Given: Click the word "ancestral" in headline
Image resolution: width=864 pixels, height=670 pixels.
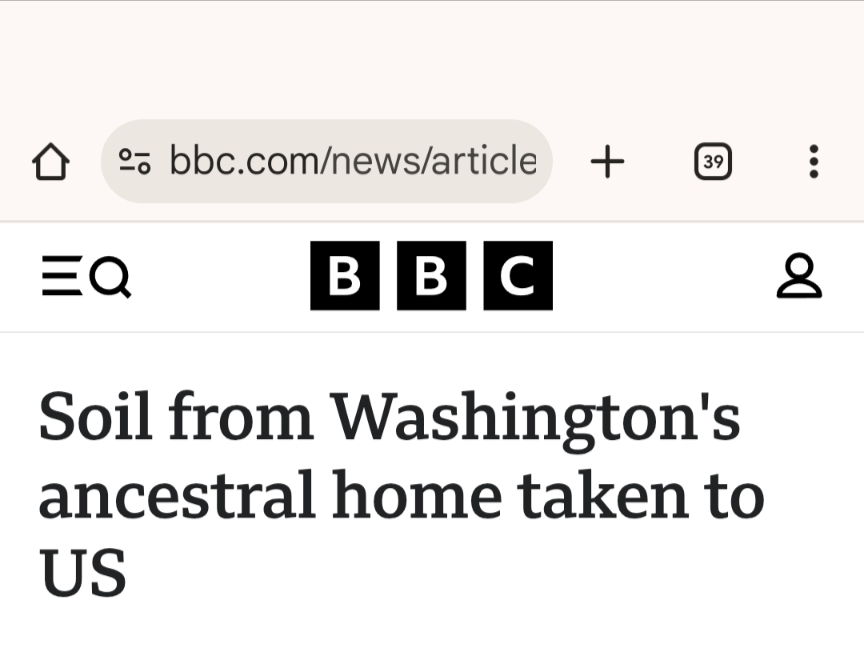Looking at the screenshot, I should tap(176, 495).
